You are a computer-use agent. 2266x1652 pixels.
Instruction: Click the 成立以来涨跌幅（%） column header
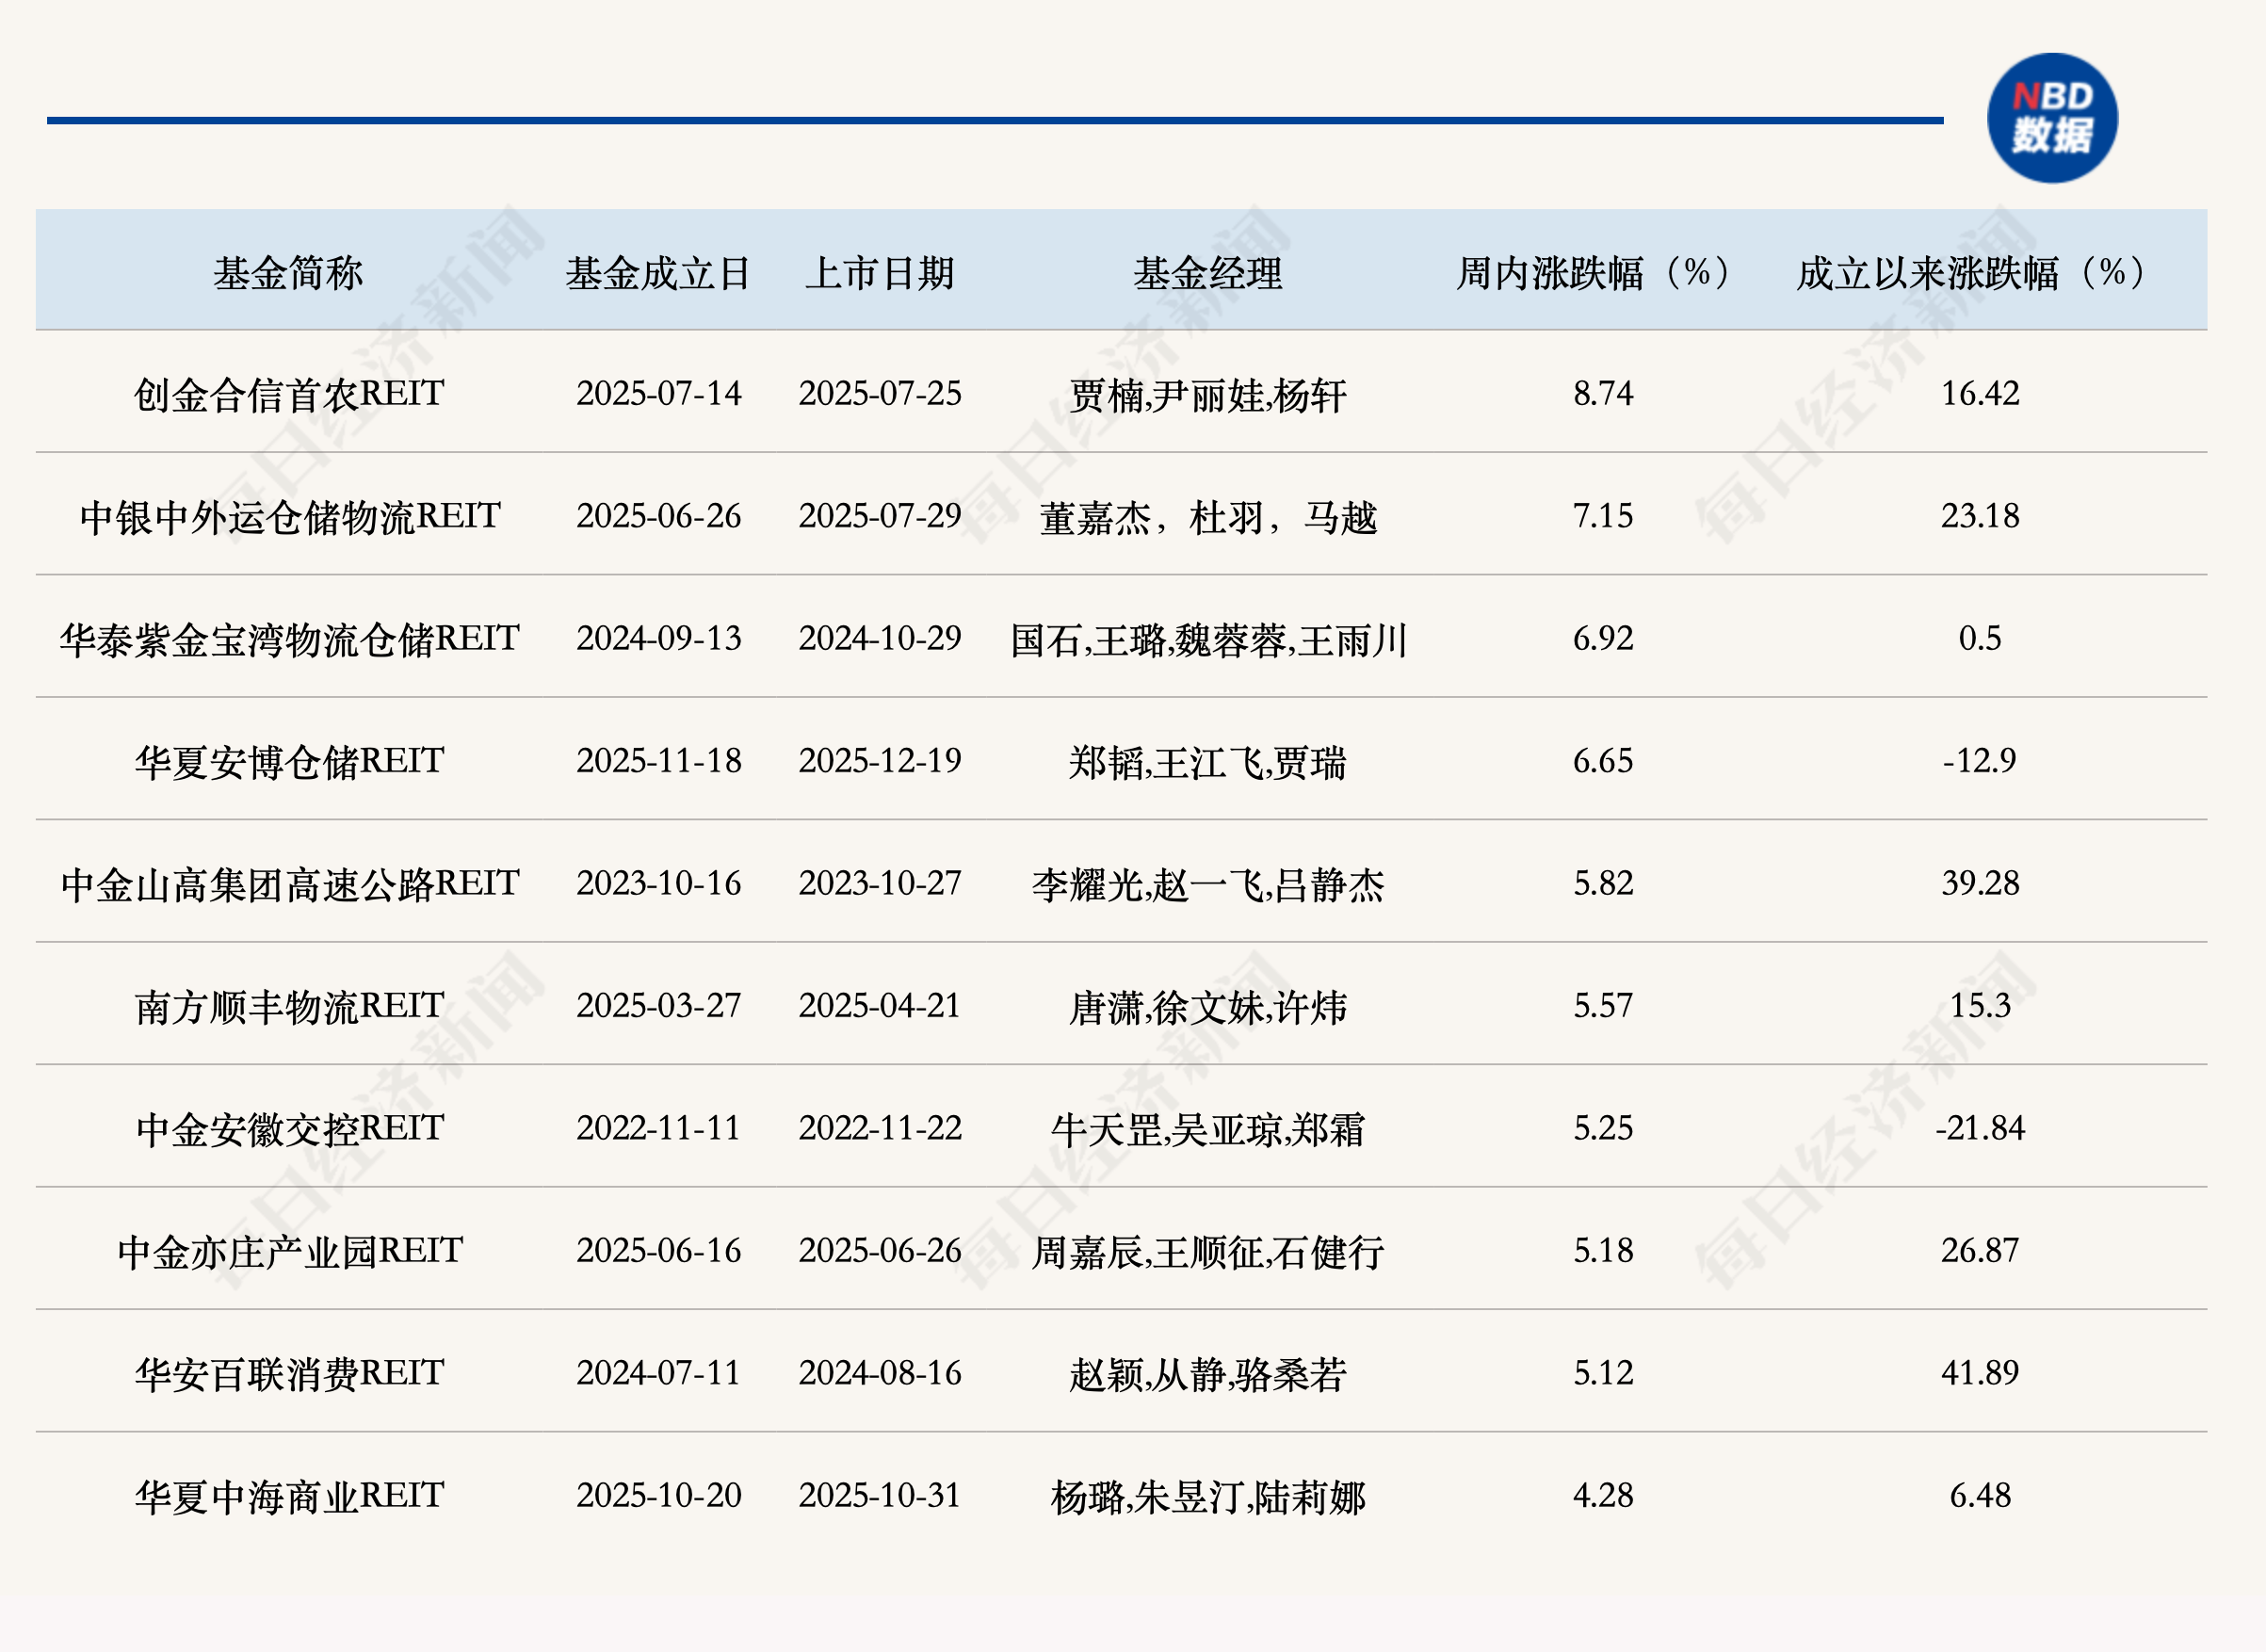[x=1980, y=273]
